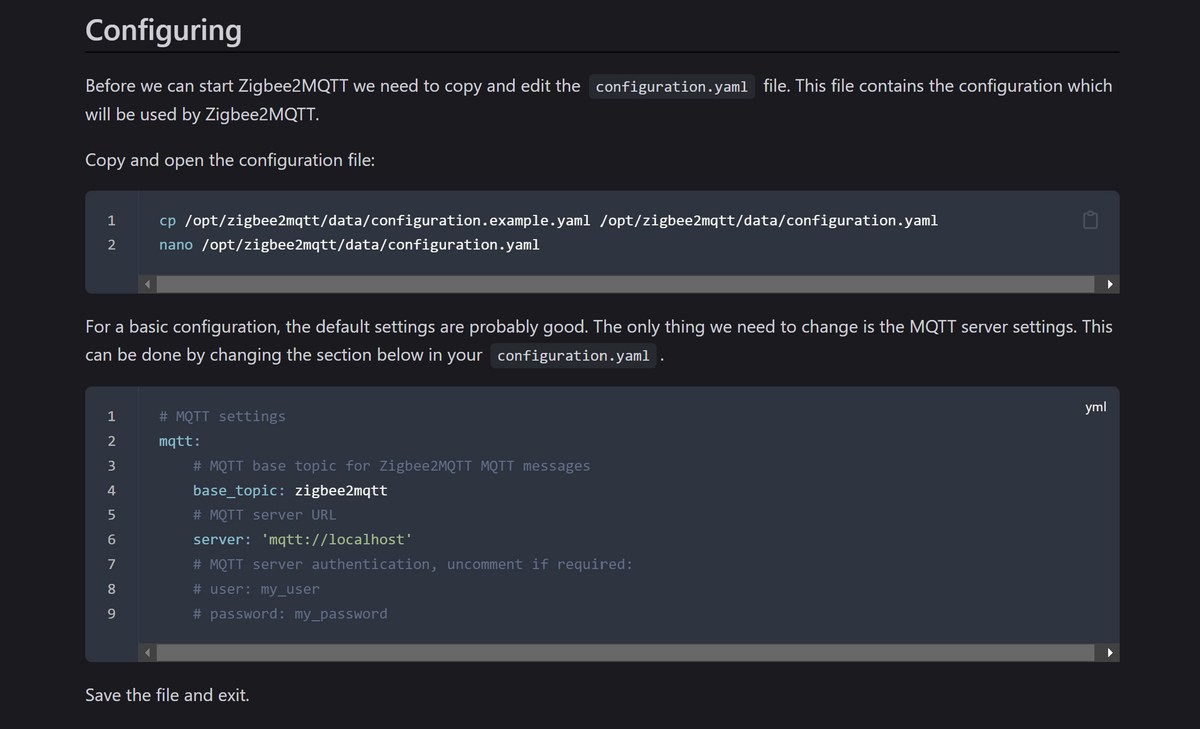Click left arrow of MQTT settings code scrollbar
This screenshot has height=729, width=1200.
pyautogui.click(x=146, y=653)
